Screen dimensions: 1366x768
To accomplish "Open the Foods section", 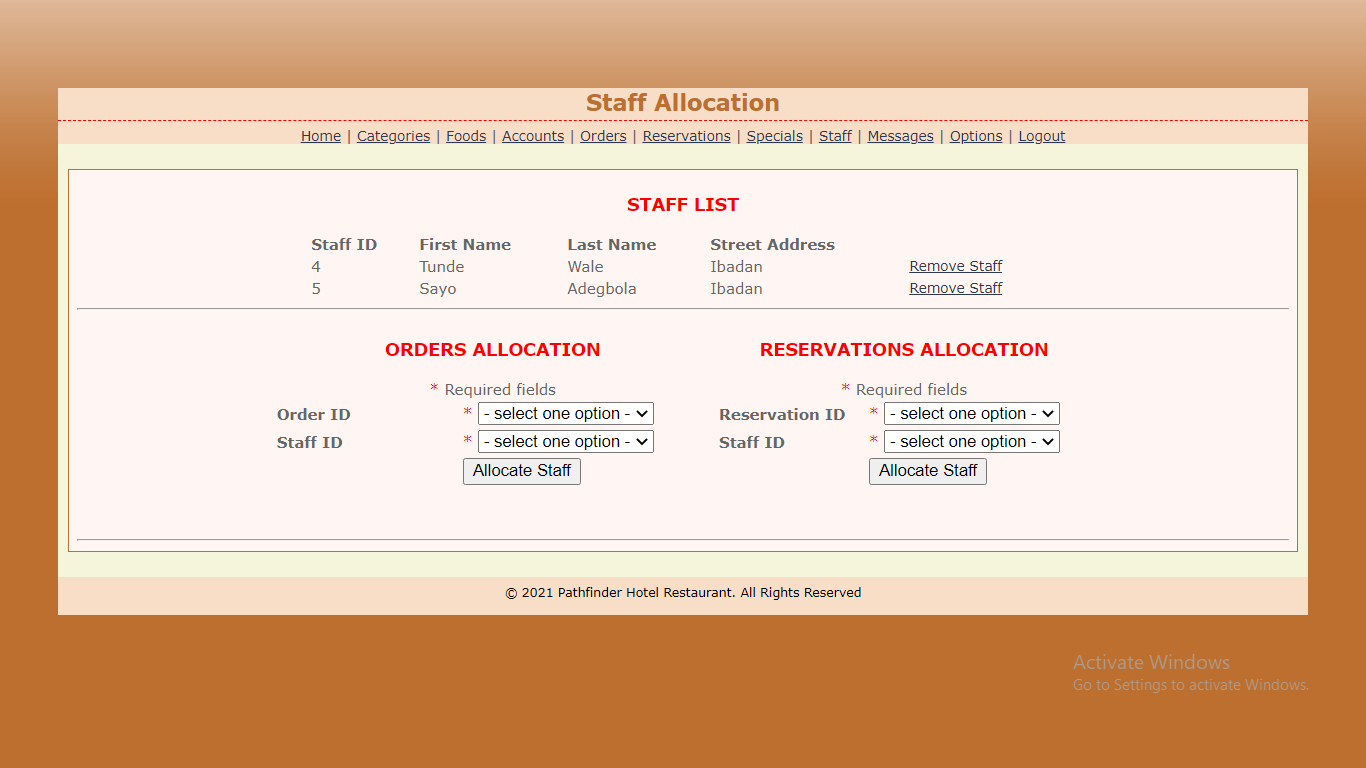I will 466,136.
